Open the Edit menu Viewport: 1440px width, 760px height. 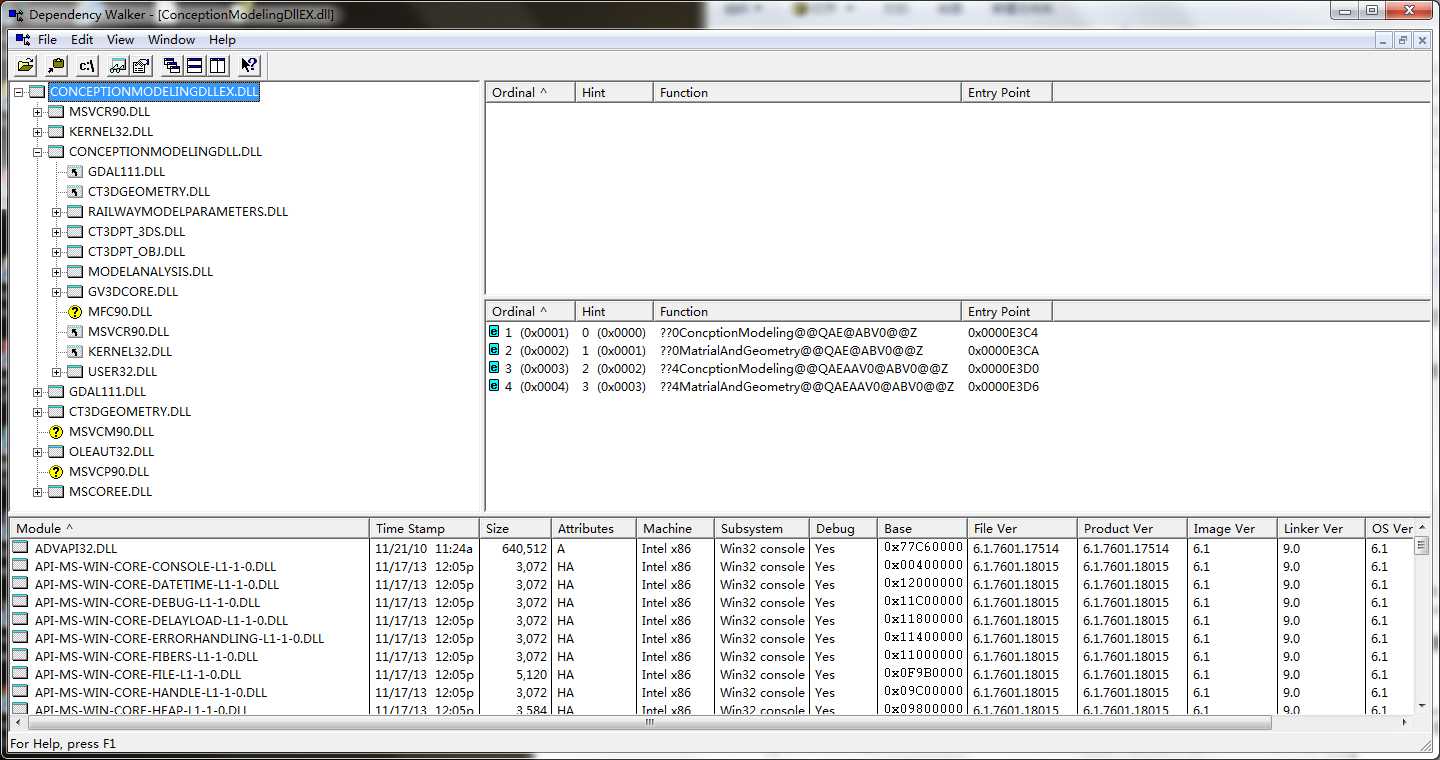[82, 40]
